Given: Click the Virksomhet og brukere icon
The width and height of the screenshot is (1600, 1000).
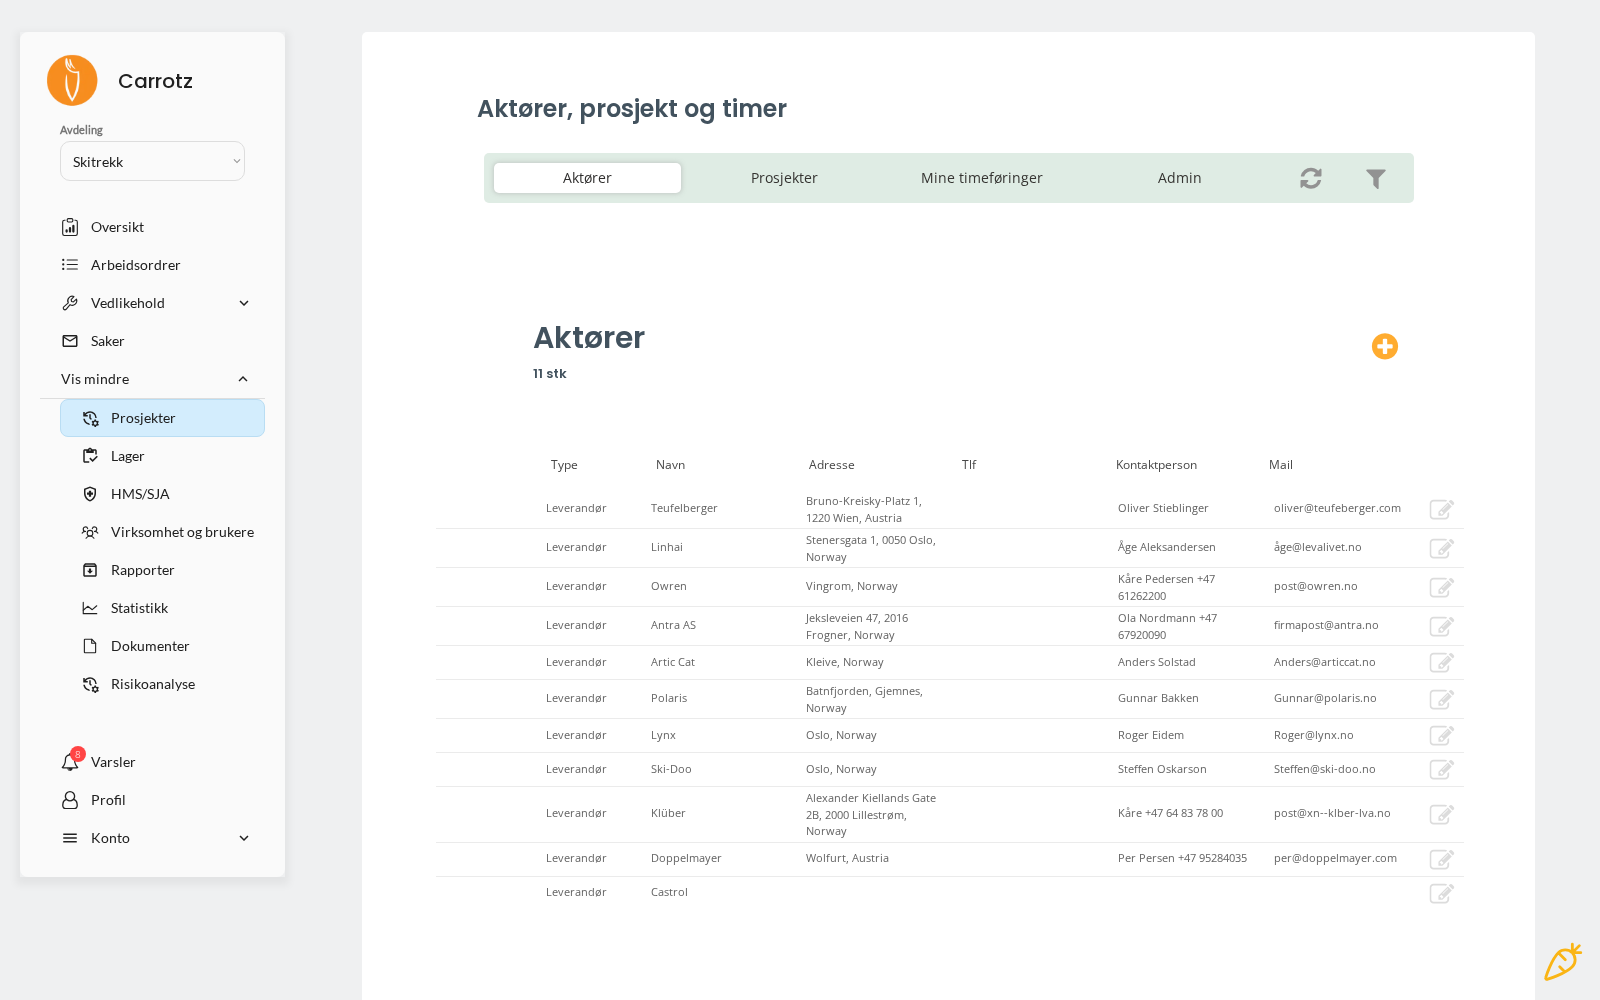Looking at the screenshot, I should click(x=90, y=532).
